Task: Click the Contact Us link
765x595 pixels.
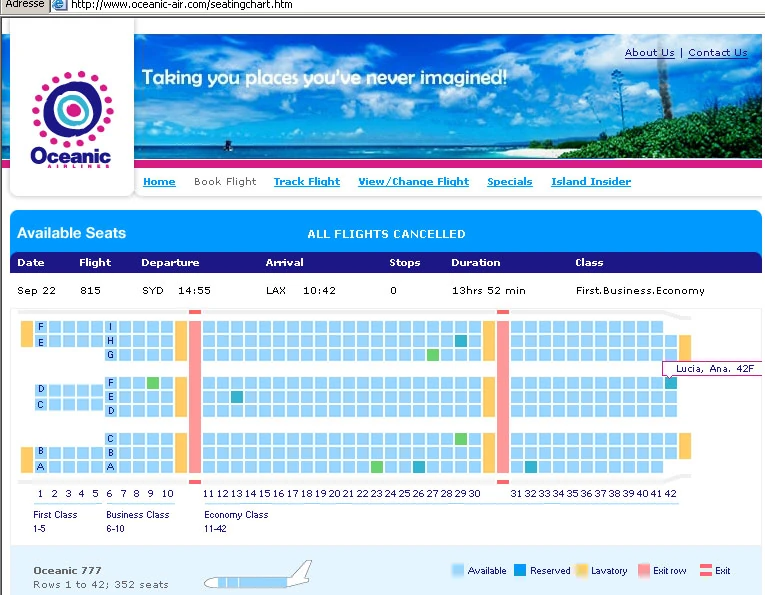Action: pos(718,53)
